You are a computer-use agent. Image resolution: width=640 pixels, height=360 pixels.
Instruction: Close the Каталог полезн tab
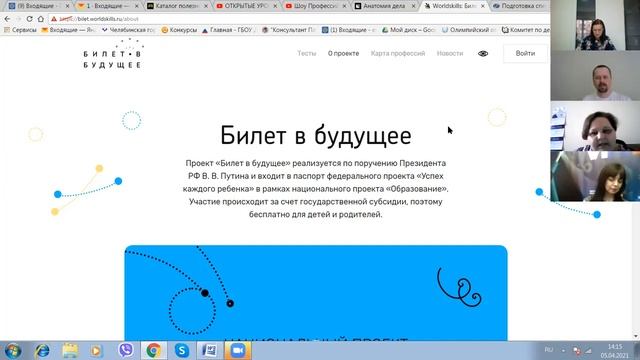206,6
